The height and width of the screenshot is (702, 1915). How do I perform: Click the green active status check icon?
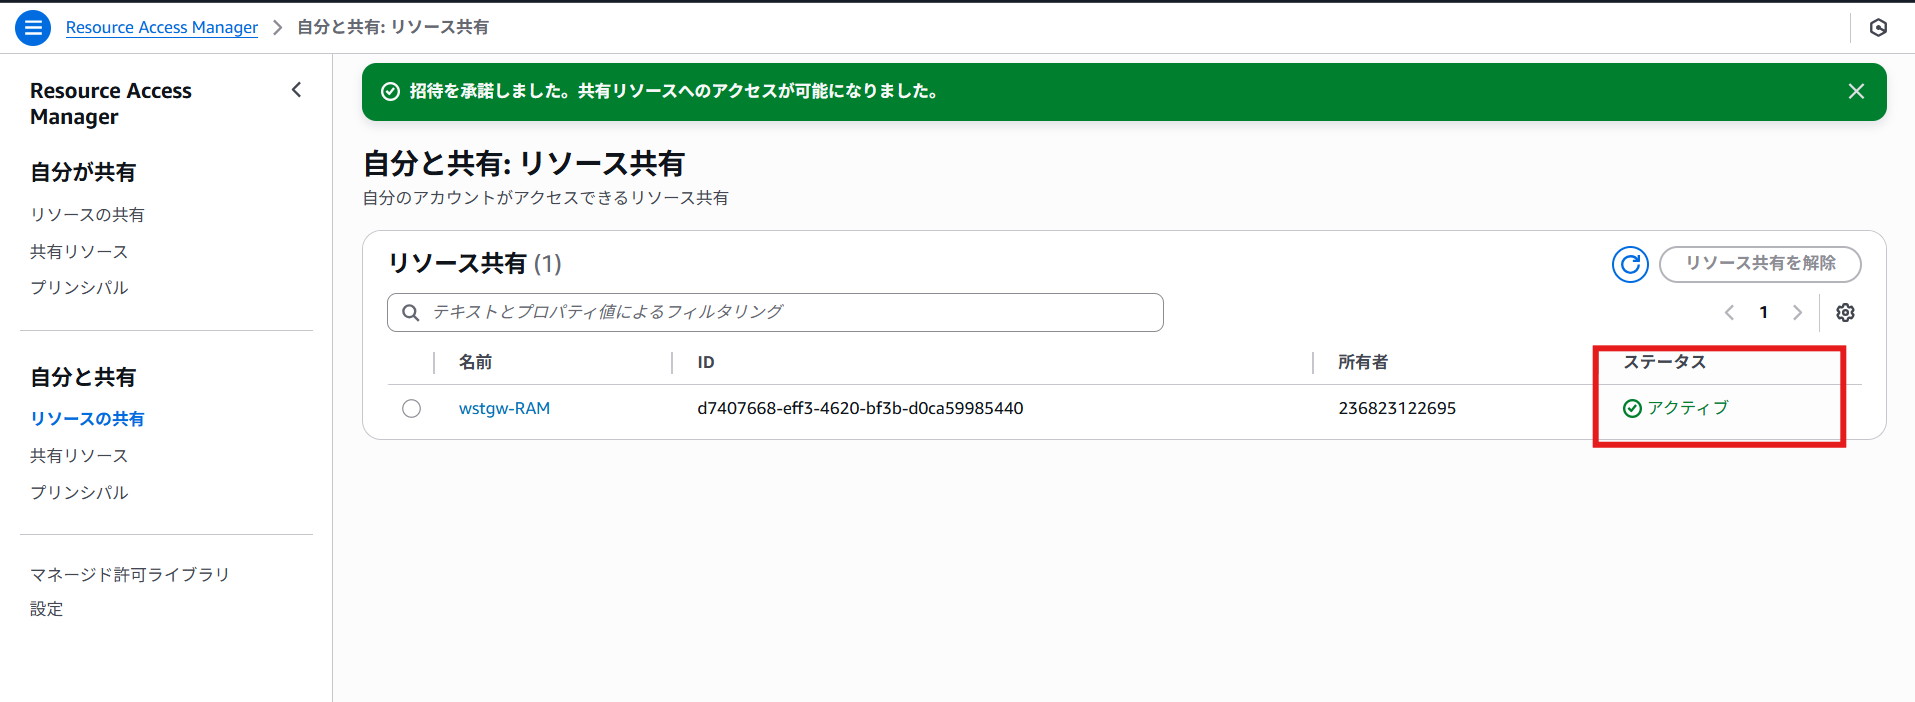(x=1632, y=408)
